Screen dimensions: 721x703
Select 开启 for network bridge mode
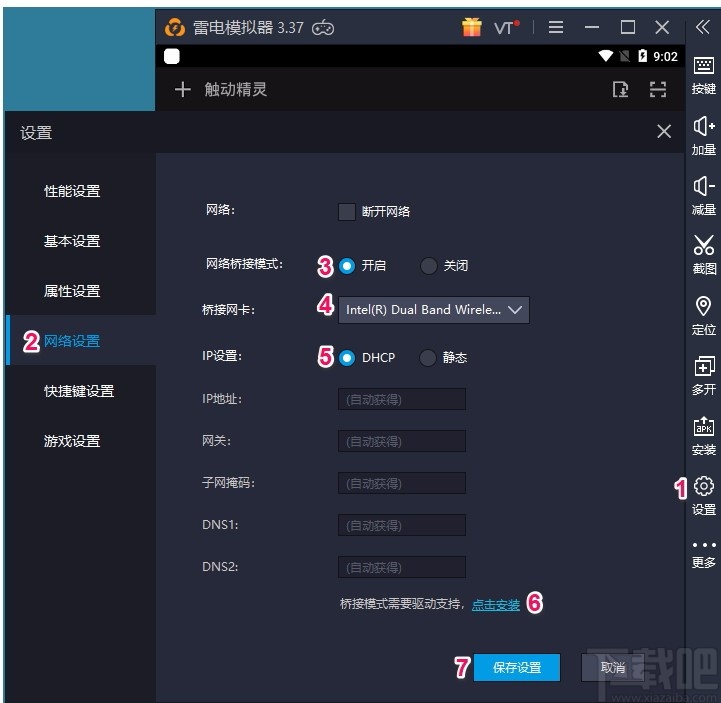tap(347, 266)
